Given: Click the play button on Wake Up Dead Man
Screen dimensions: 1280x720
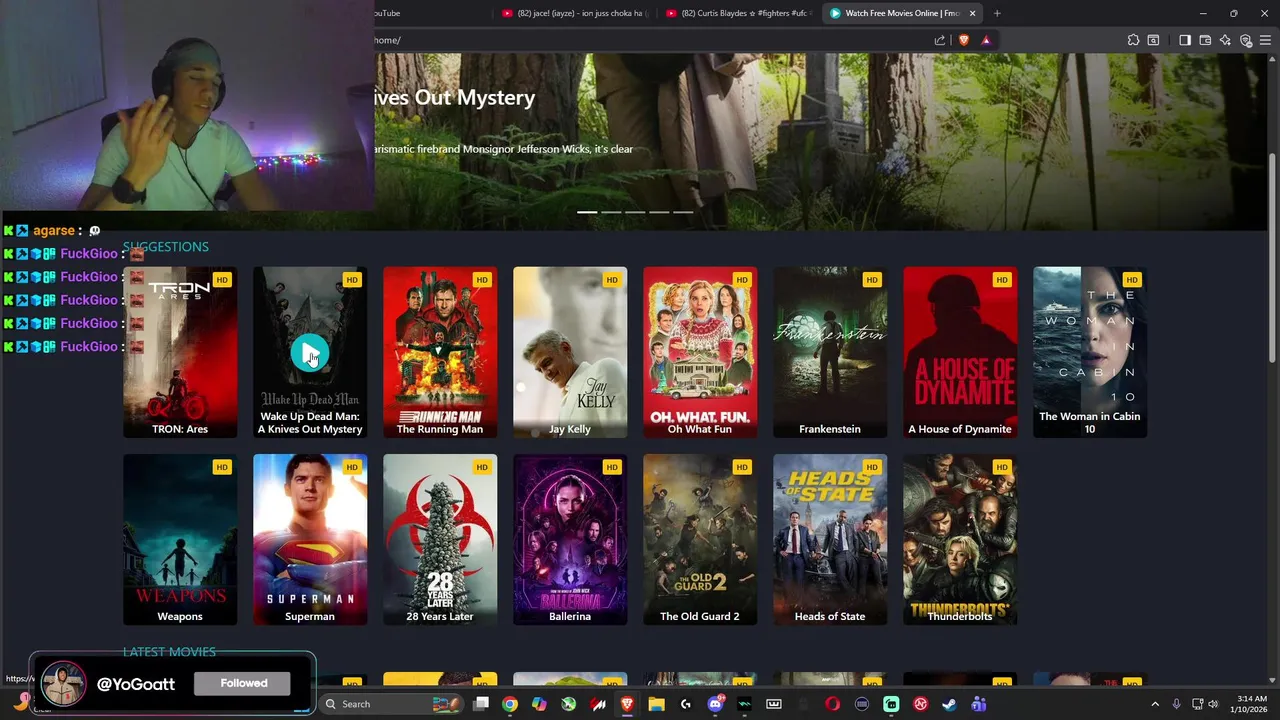Looking at the screenshot, I should click(310, 353).
